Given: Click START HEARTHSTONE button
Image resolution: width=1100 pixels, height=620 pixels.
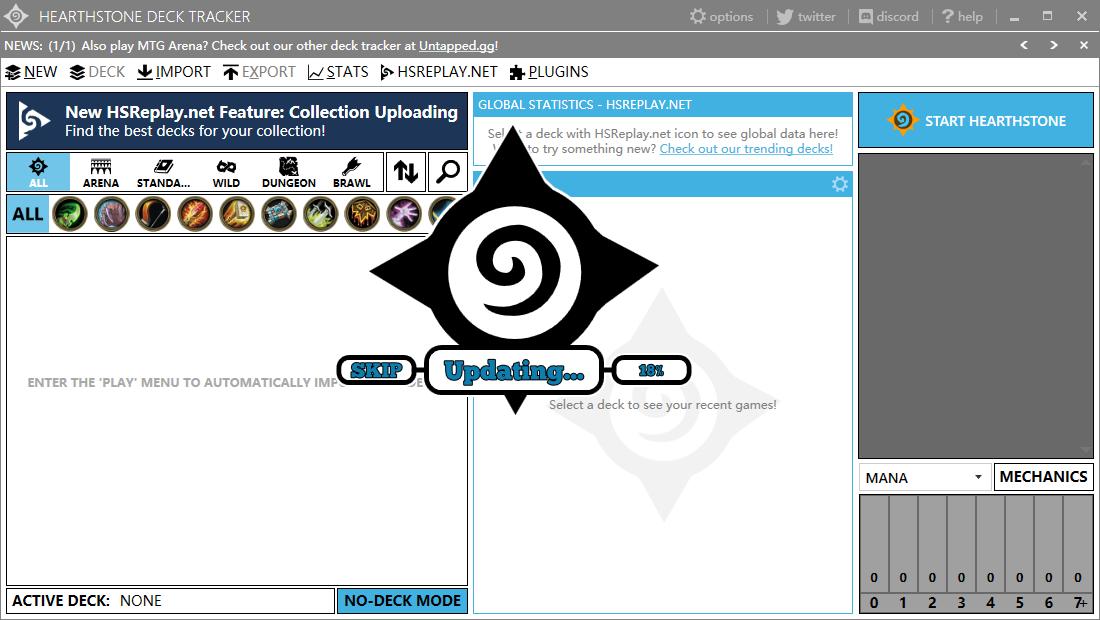Looking at the screenshot, I should pyautogui.click(x=976, y=120).
